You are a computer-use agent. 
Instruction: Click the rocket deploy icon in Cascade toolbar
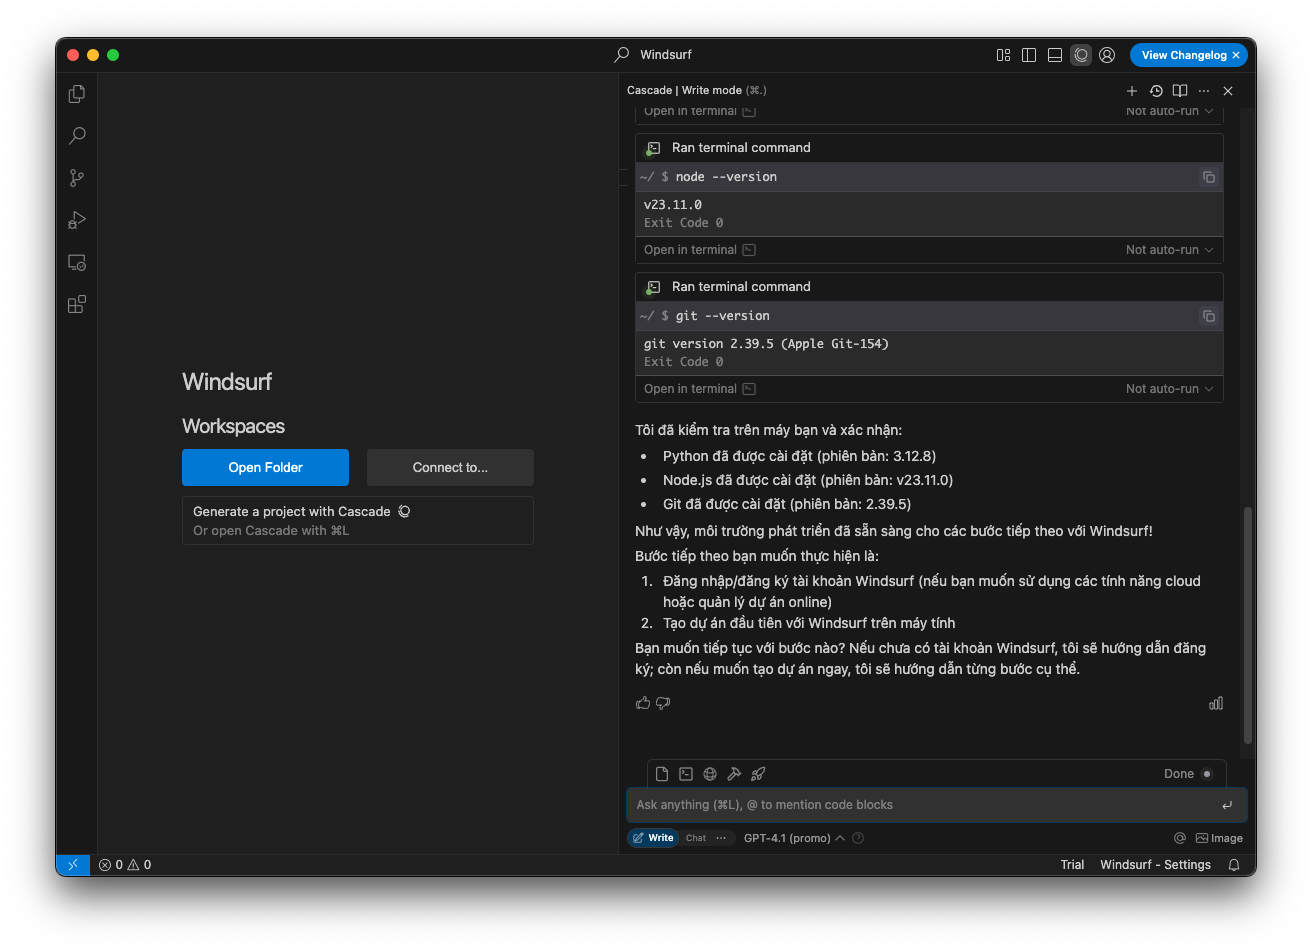(x=758, y=774)
